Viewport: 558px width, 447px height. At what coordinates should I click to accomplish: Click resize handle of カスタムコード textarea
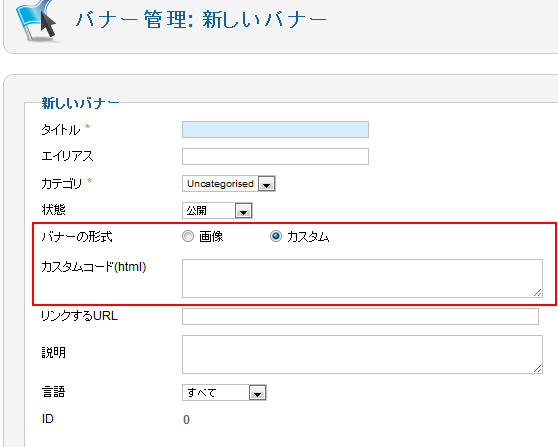pos(538,293)
